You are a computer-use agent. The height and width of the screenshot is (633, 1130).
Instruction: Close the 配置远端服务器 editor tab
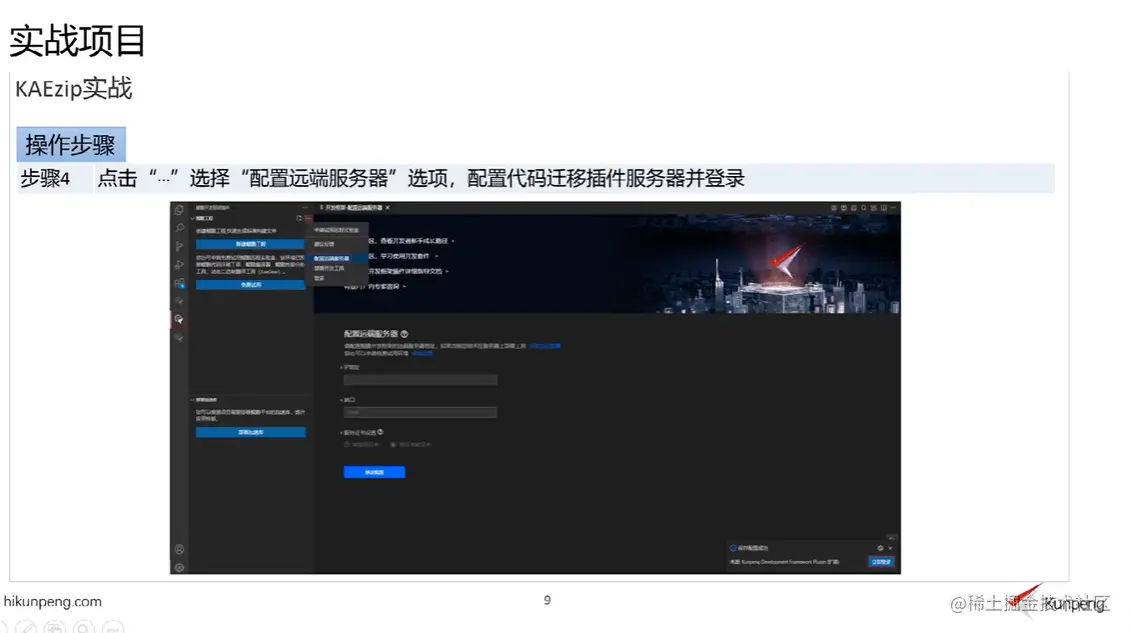pyautogui.click(x=388, y=208)
